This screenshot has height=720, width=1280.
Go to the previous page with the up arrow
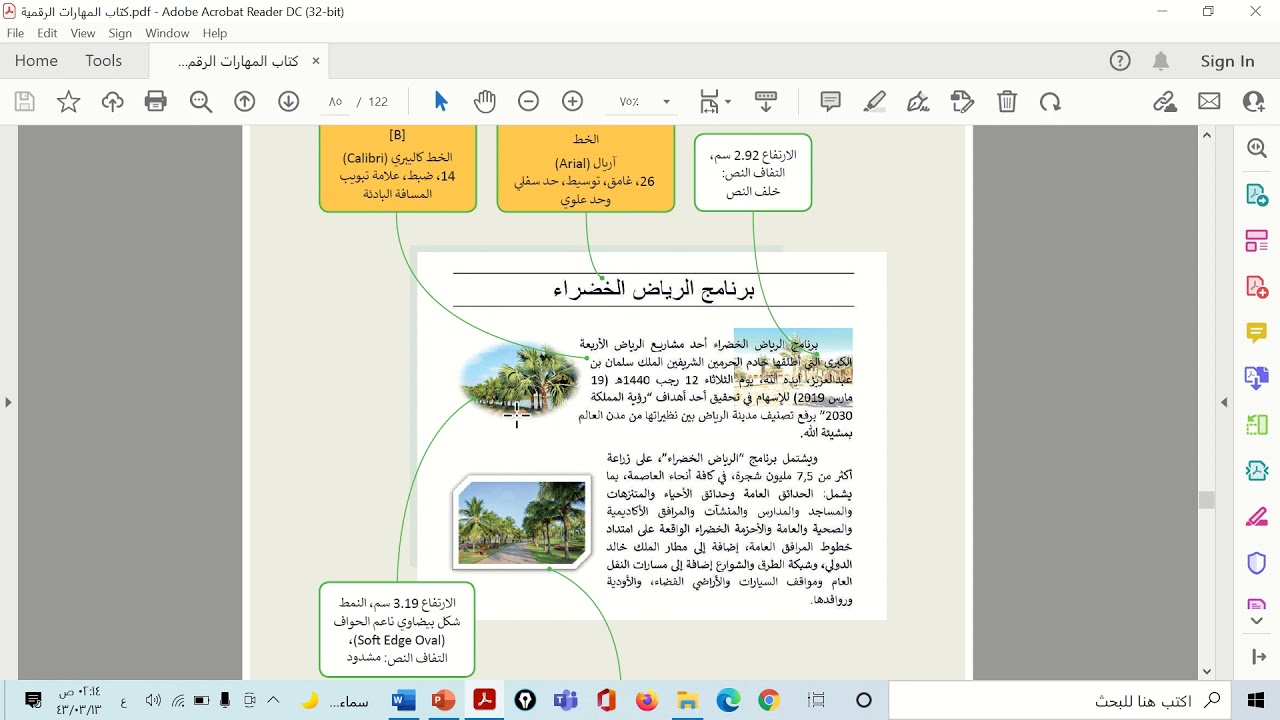point(245,101)
